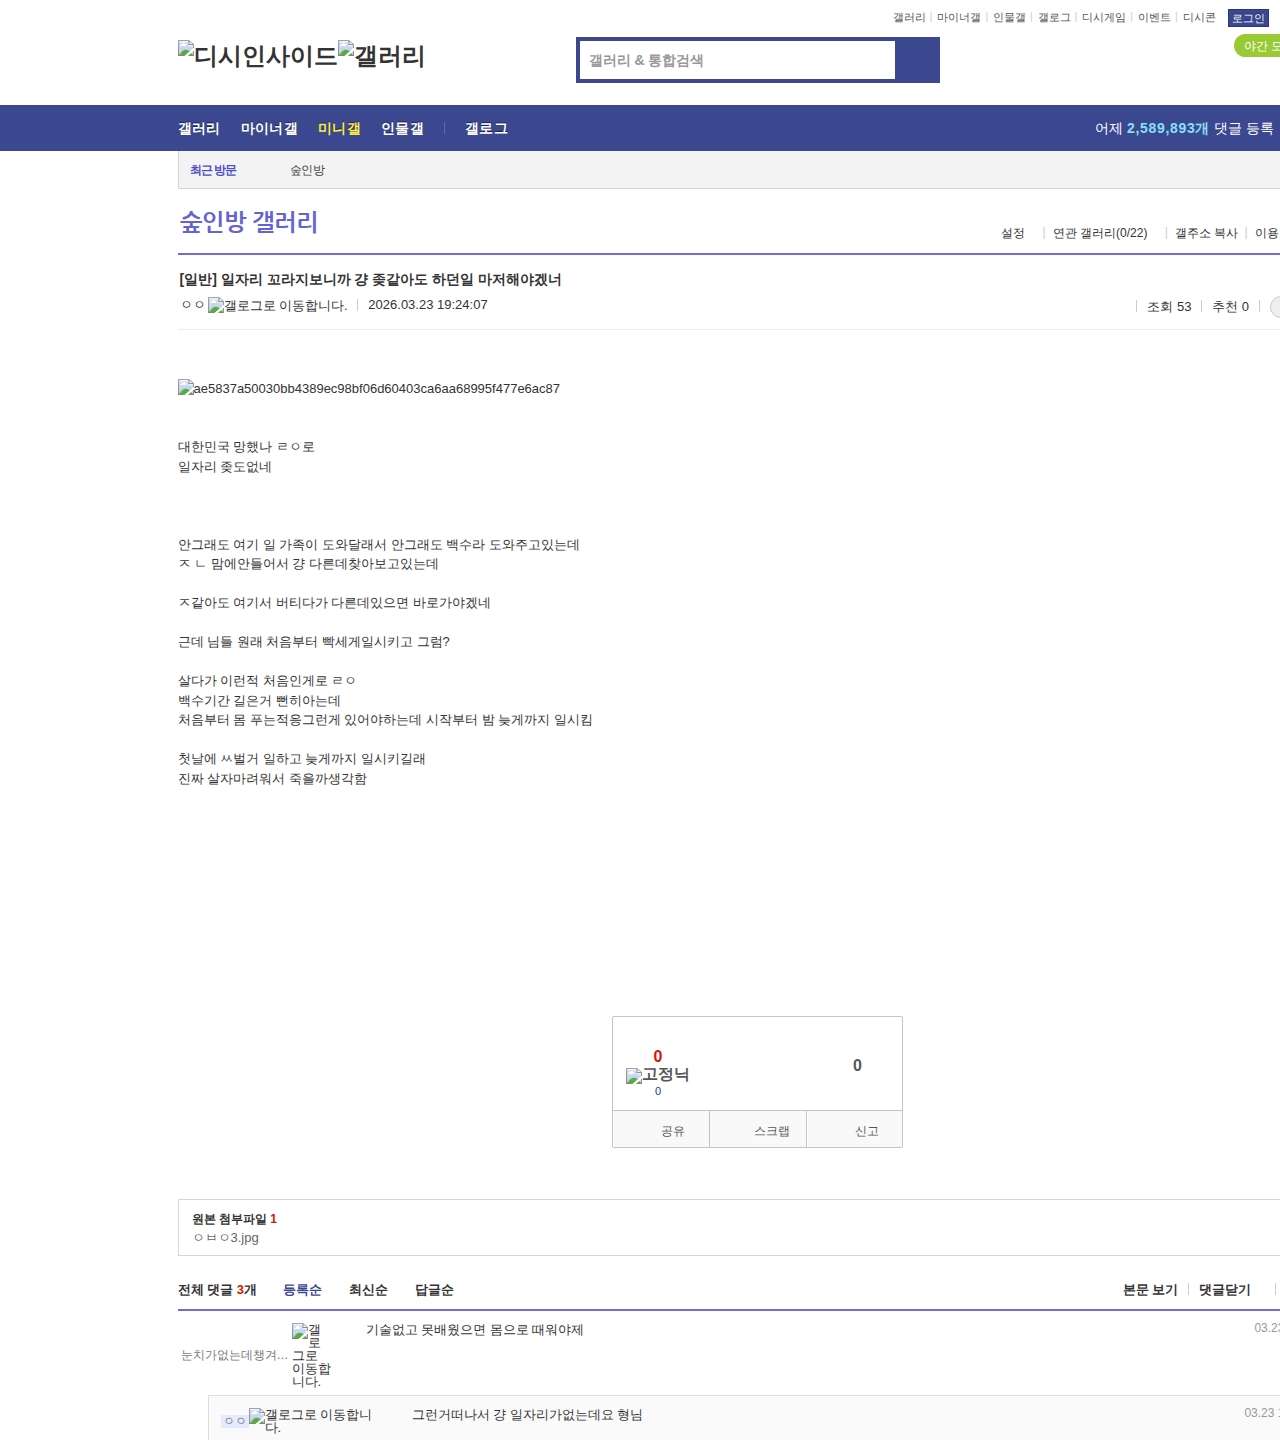Screen dimensions: 1280x1440
Task: Open the author's gallog icon
Action: point(277,306)
